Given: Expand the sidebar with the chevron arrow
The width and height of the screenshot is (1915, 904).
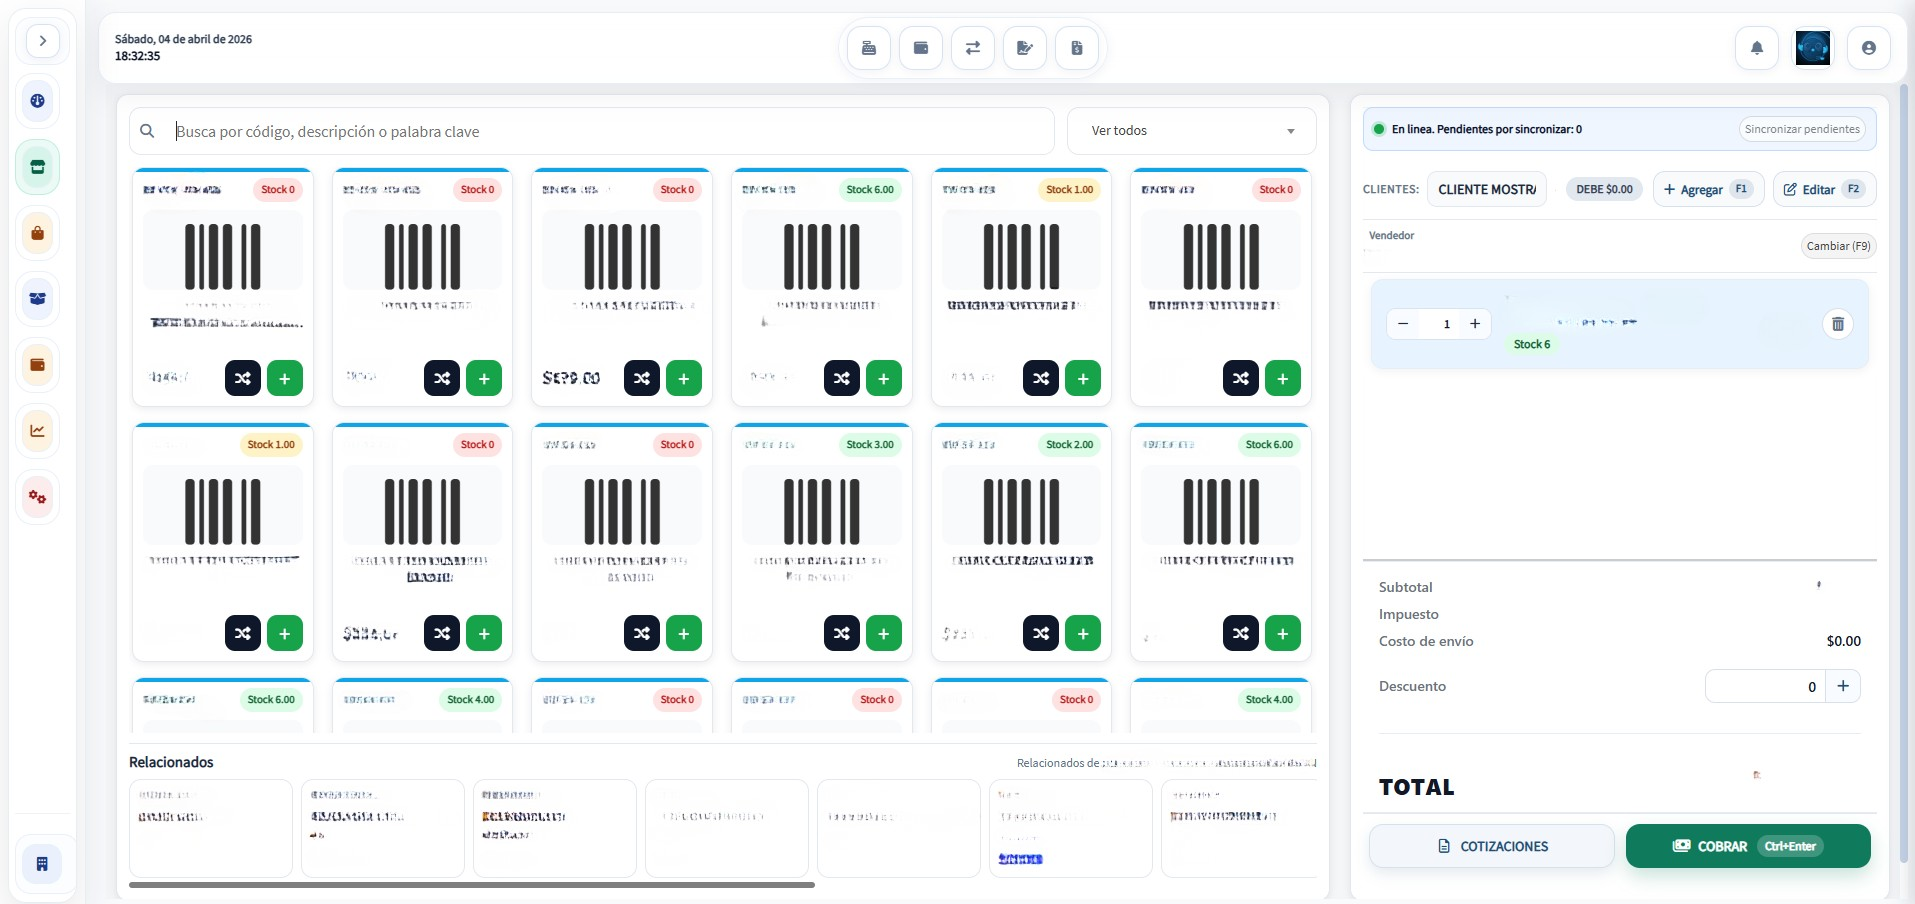Looking at the screenshot, I should [x=42, y=40].
